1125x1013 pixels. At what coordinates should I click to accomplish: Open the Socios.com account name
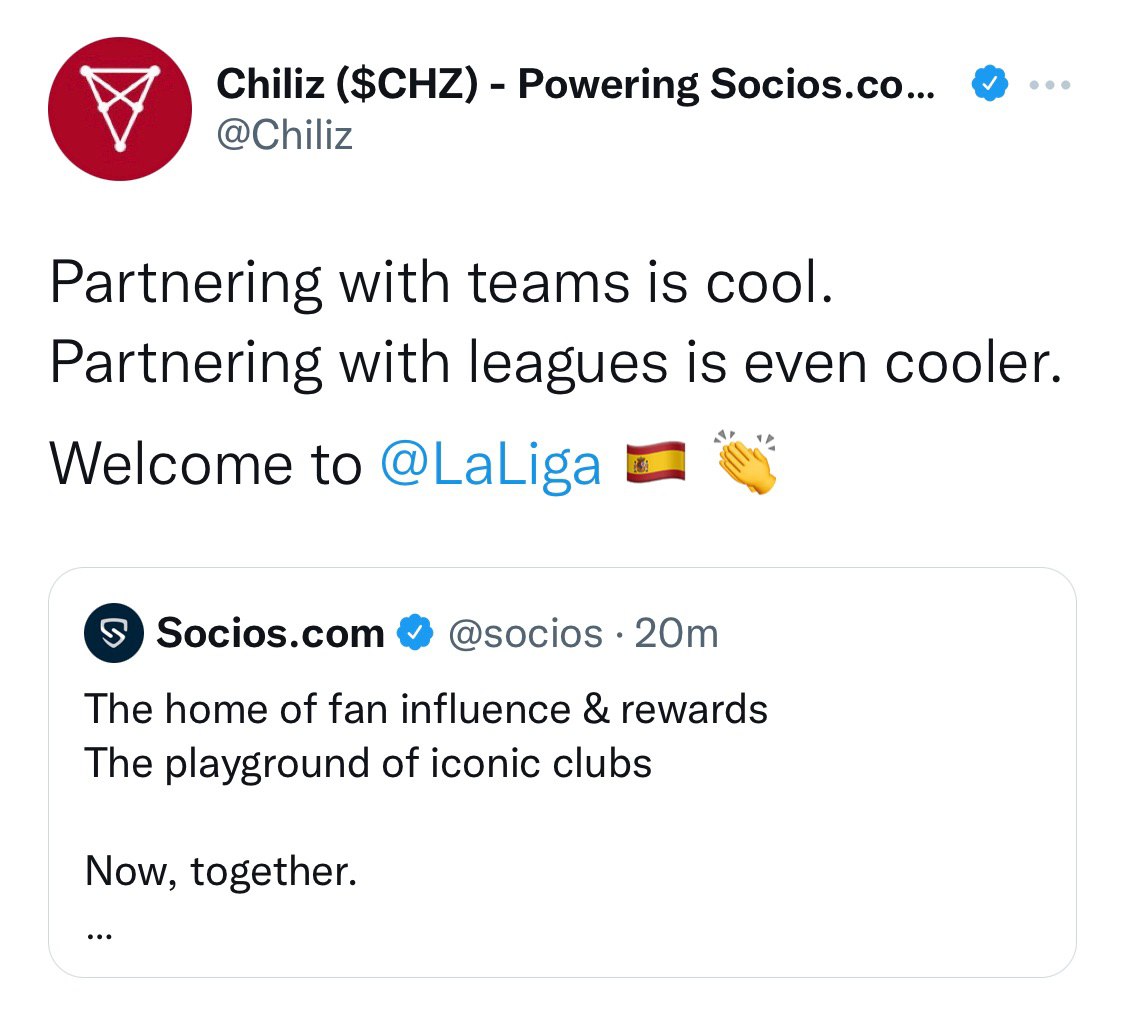(x=270, y=633)
